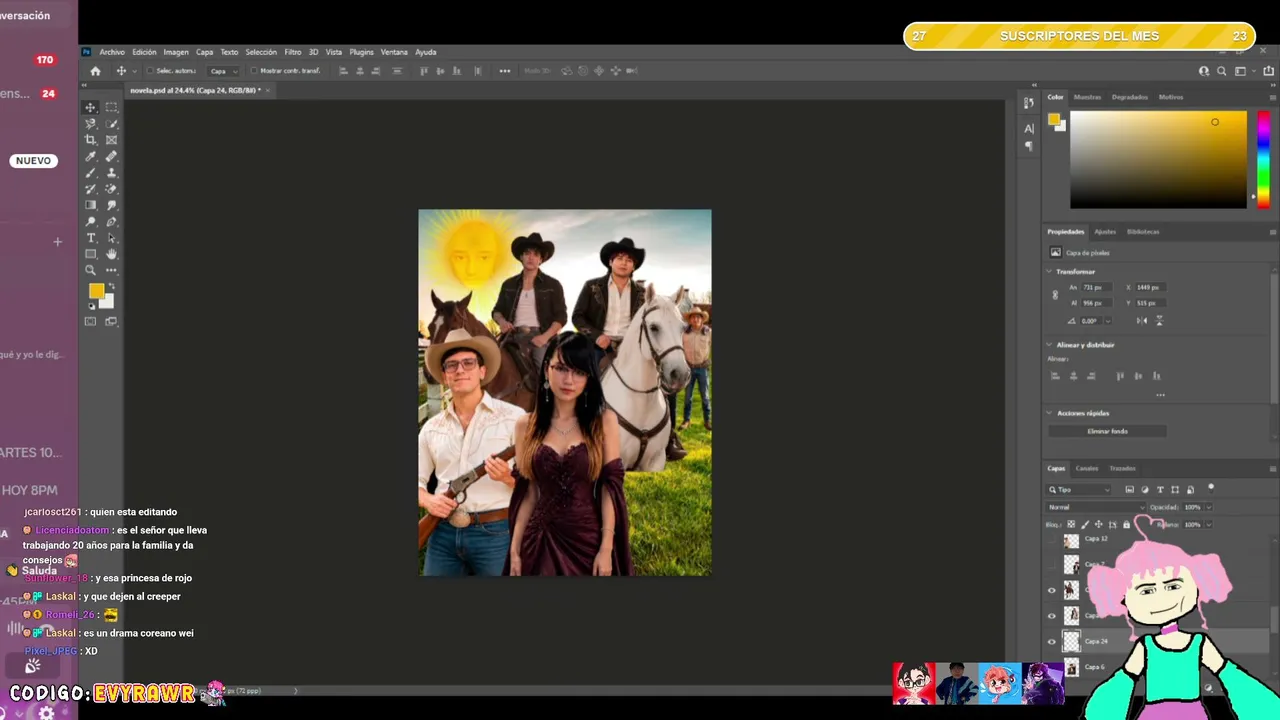Toggle the width-height link constraint icon
Screen dimensions: 1280x720
click(1055, 295)
